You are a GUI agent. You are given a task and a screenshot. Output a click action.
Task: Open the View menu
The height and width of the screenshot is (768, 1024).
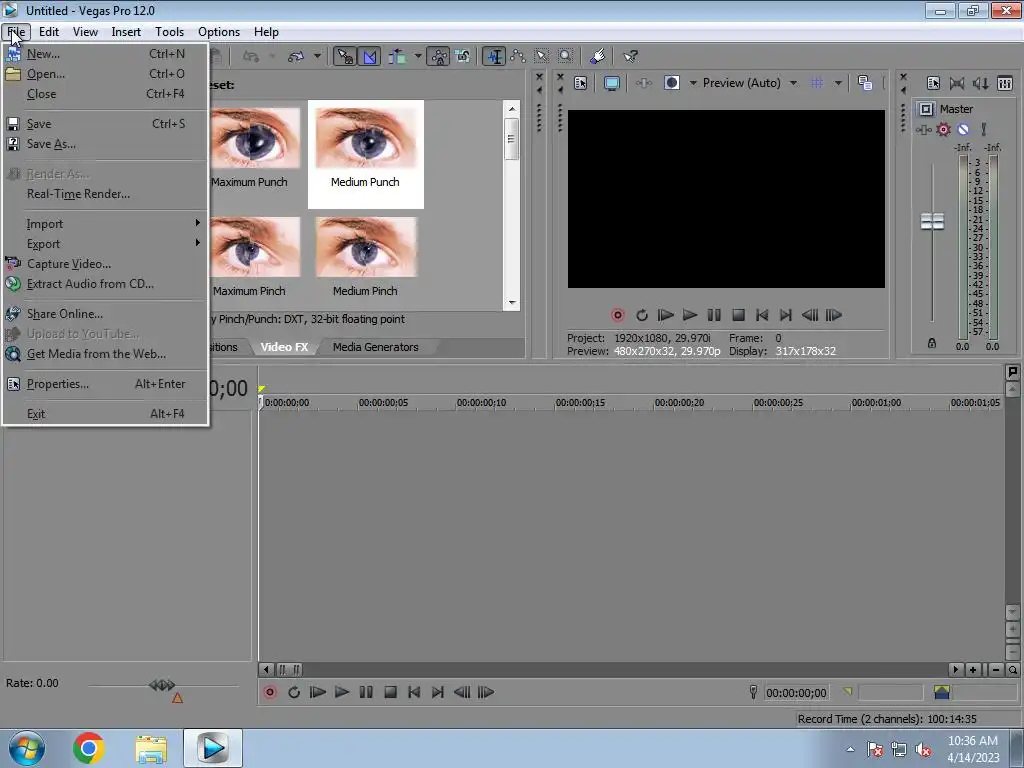(x=86, y=32)
